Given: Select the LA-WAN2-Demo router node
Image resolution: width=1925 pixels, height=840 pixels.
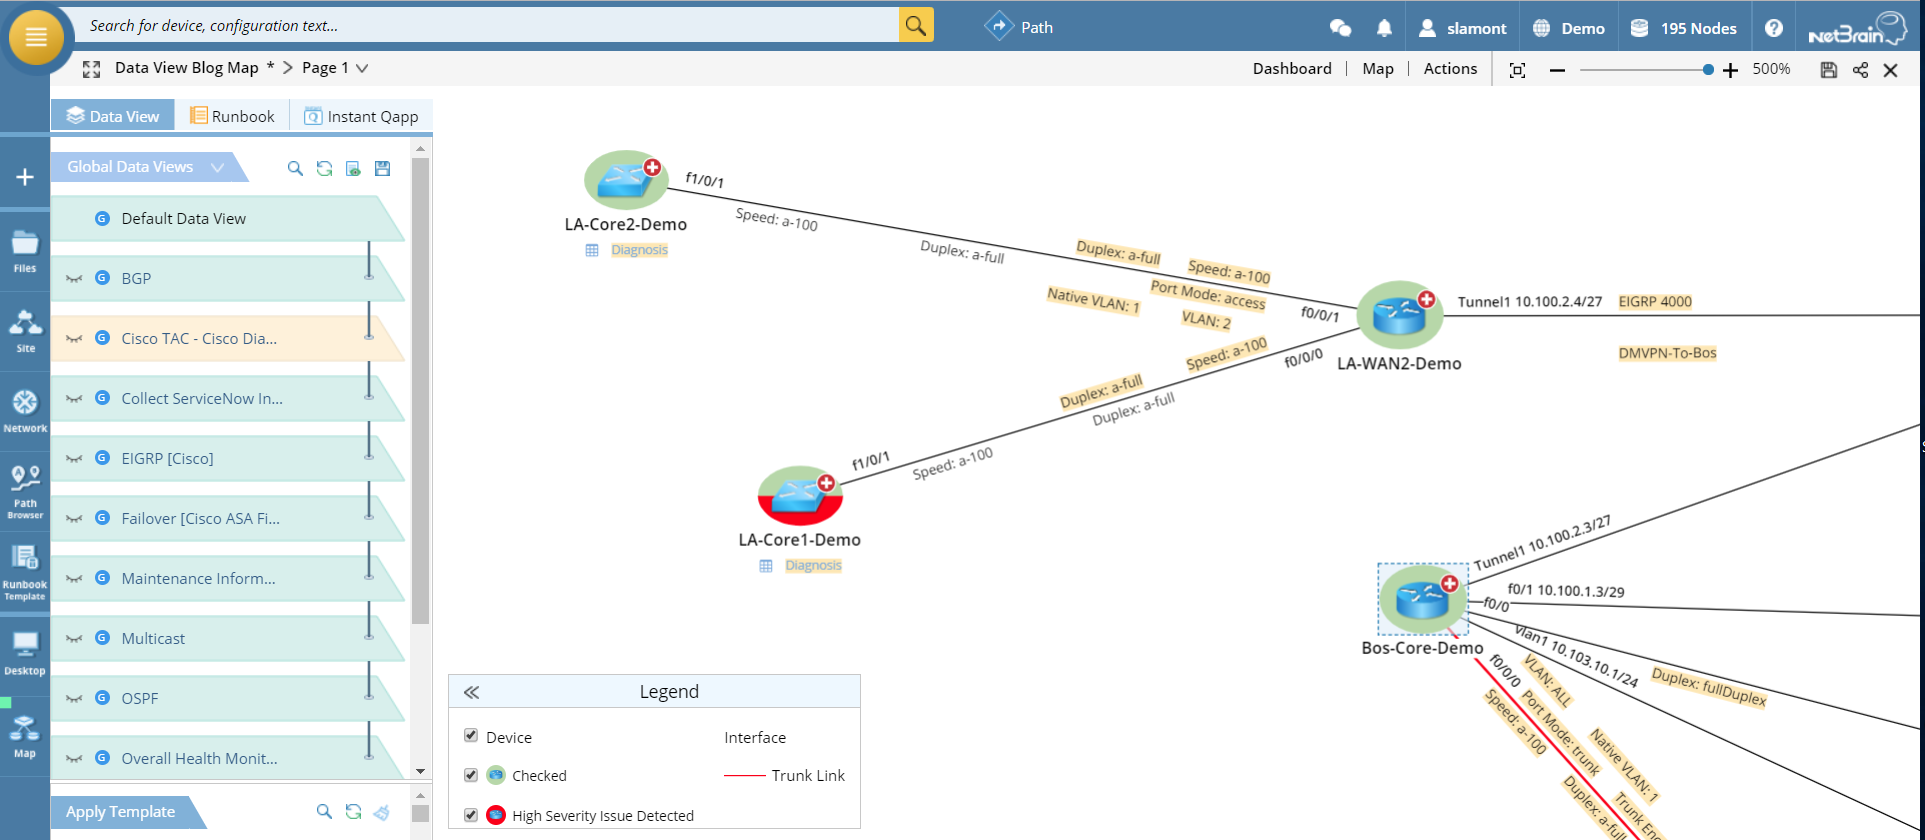Looking at the screenshot, I should (1400, 315).
